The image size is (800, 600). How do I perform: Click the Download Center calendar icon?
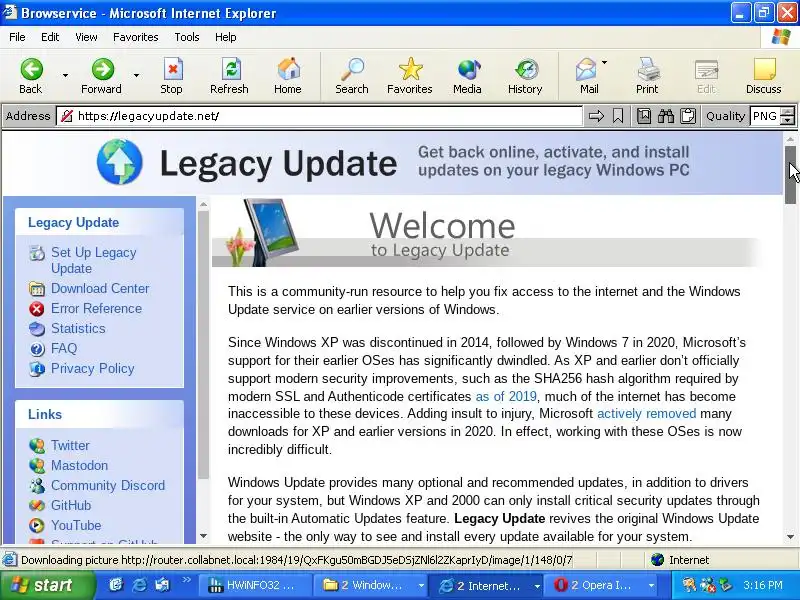[37, 289]
